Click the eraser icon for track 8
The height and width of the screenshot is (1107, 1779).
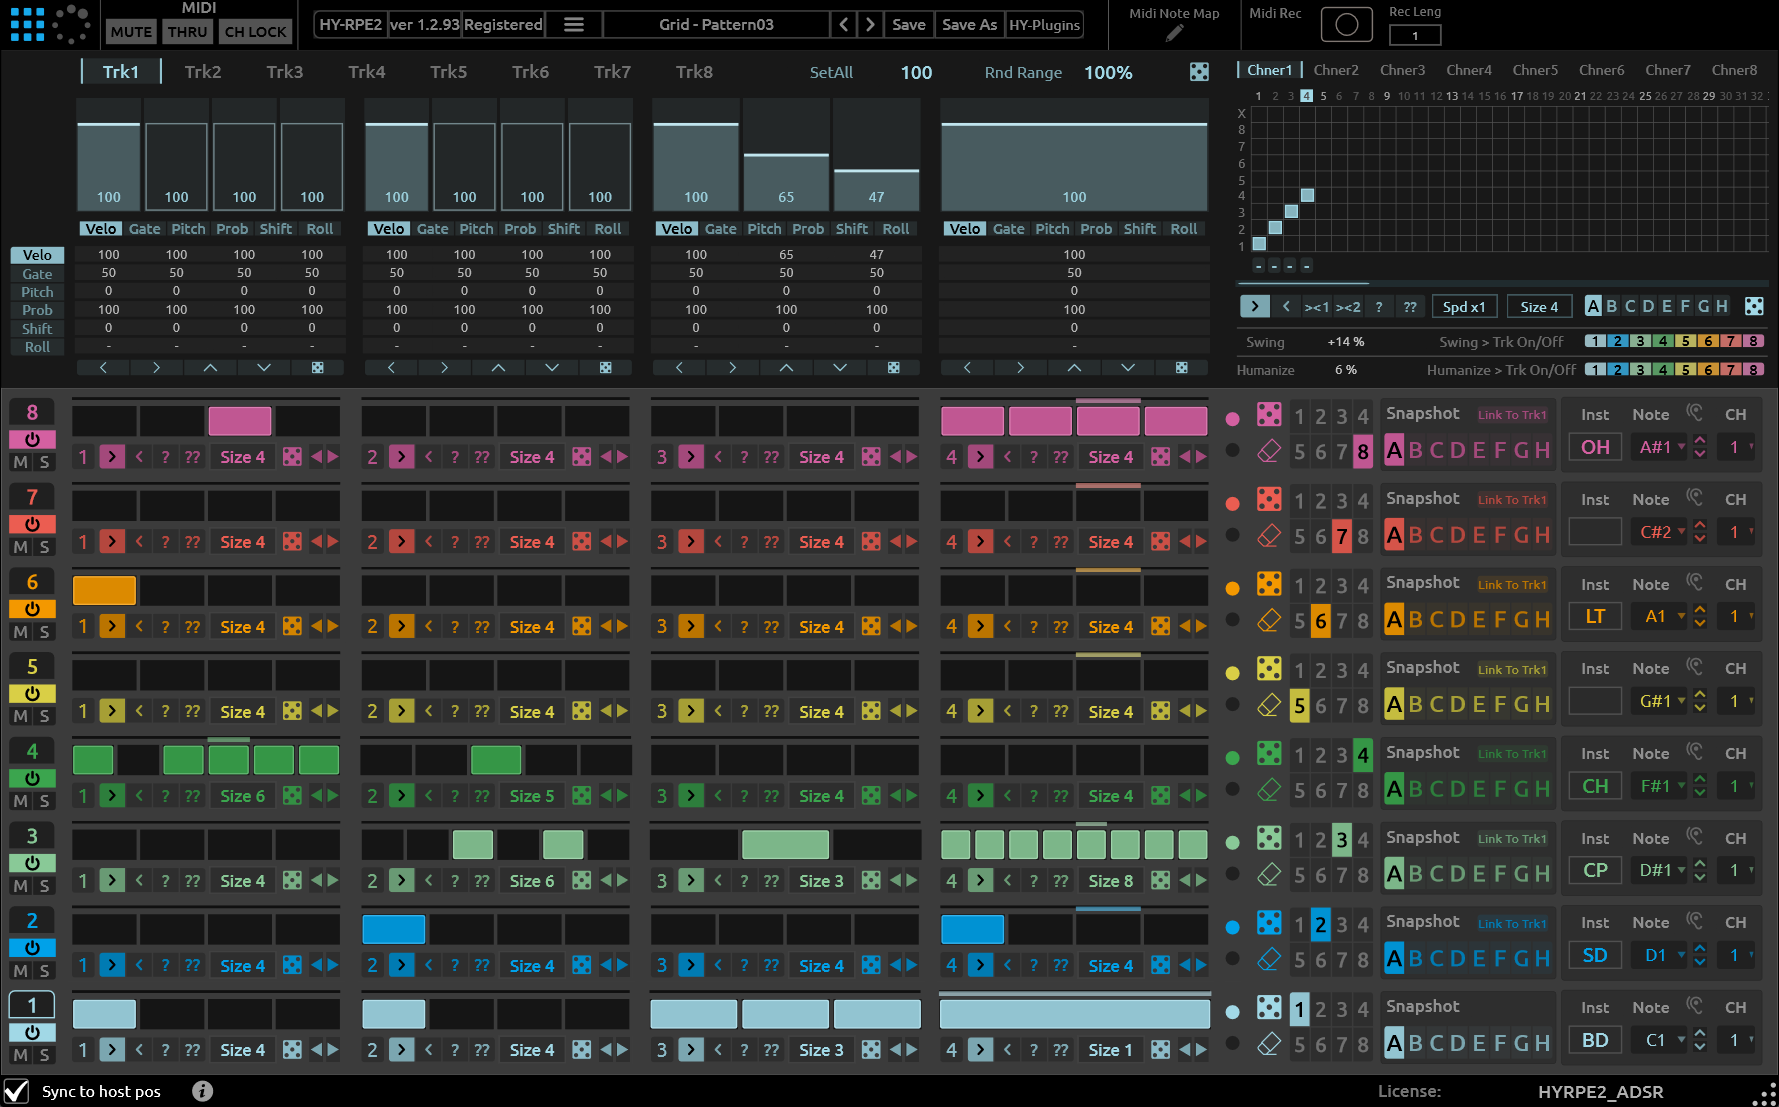point(1268,452)
